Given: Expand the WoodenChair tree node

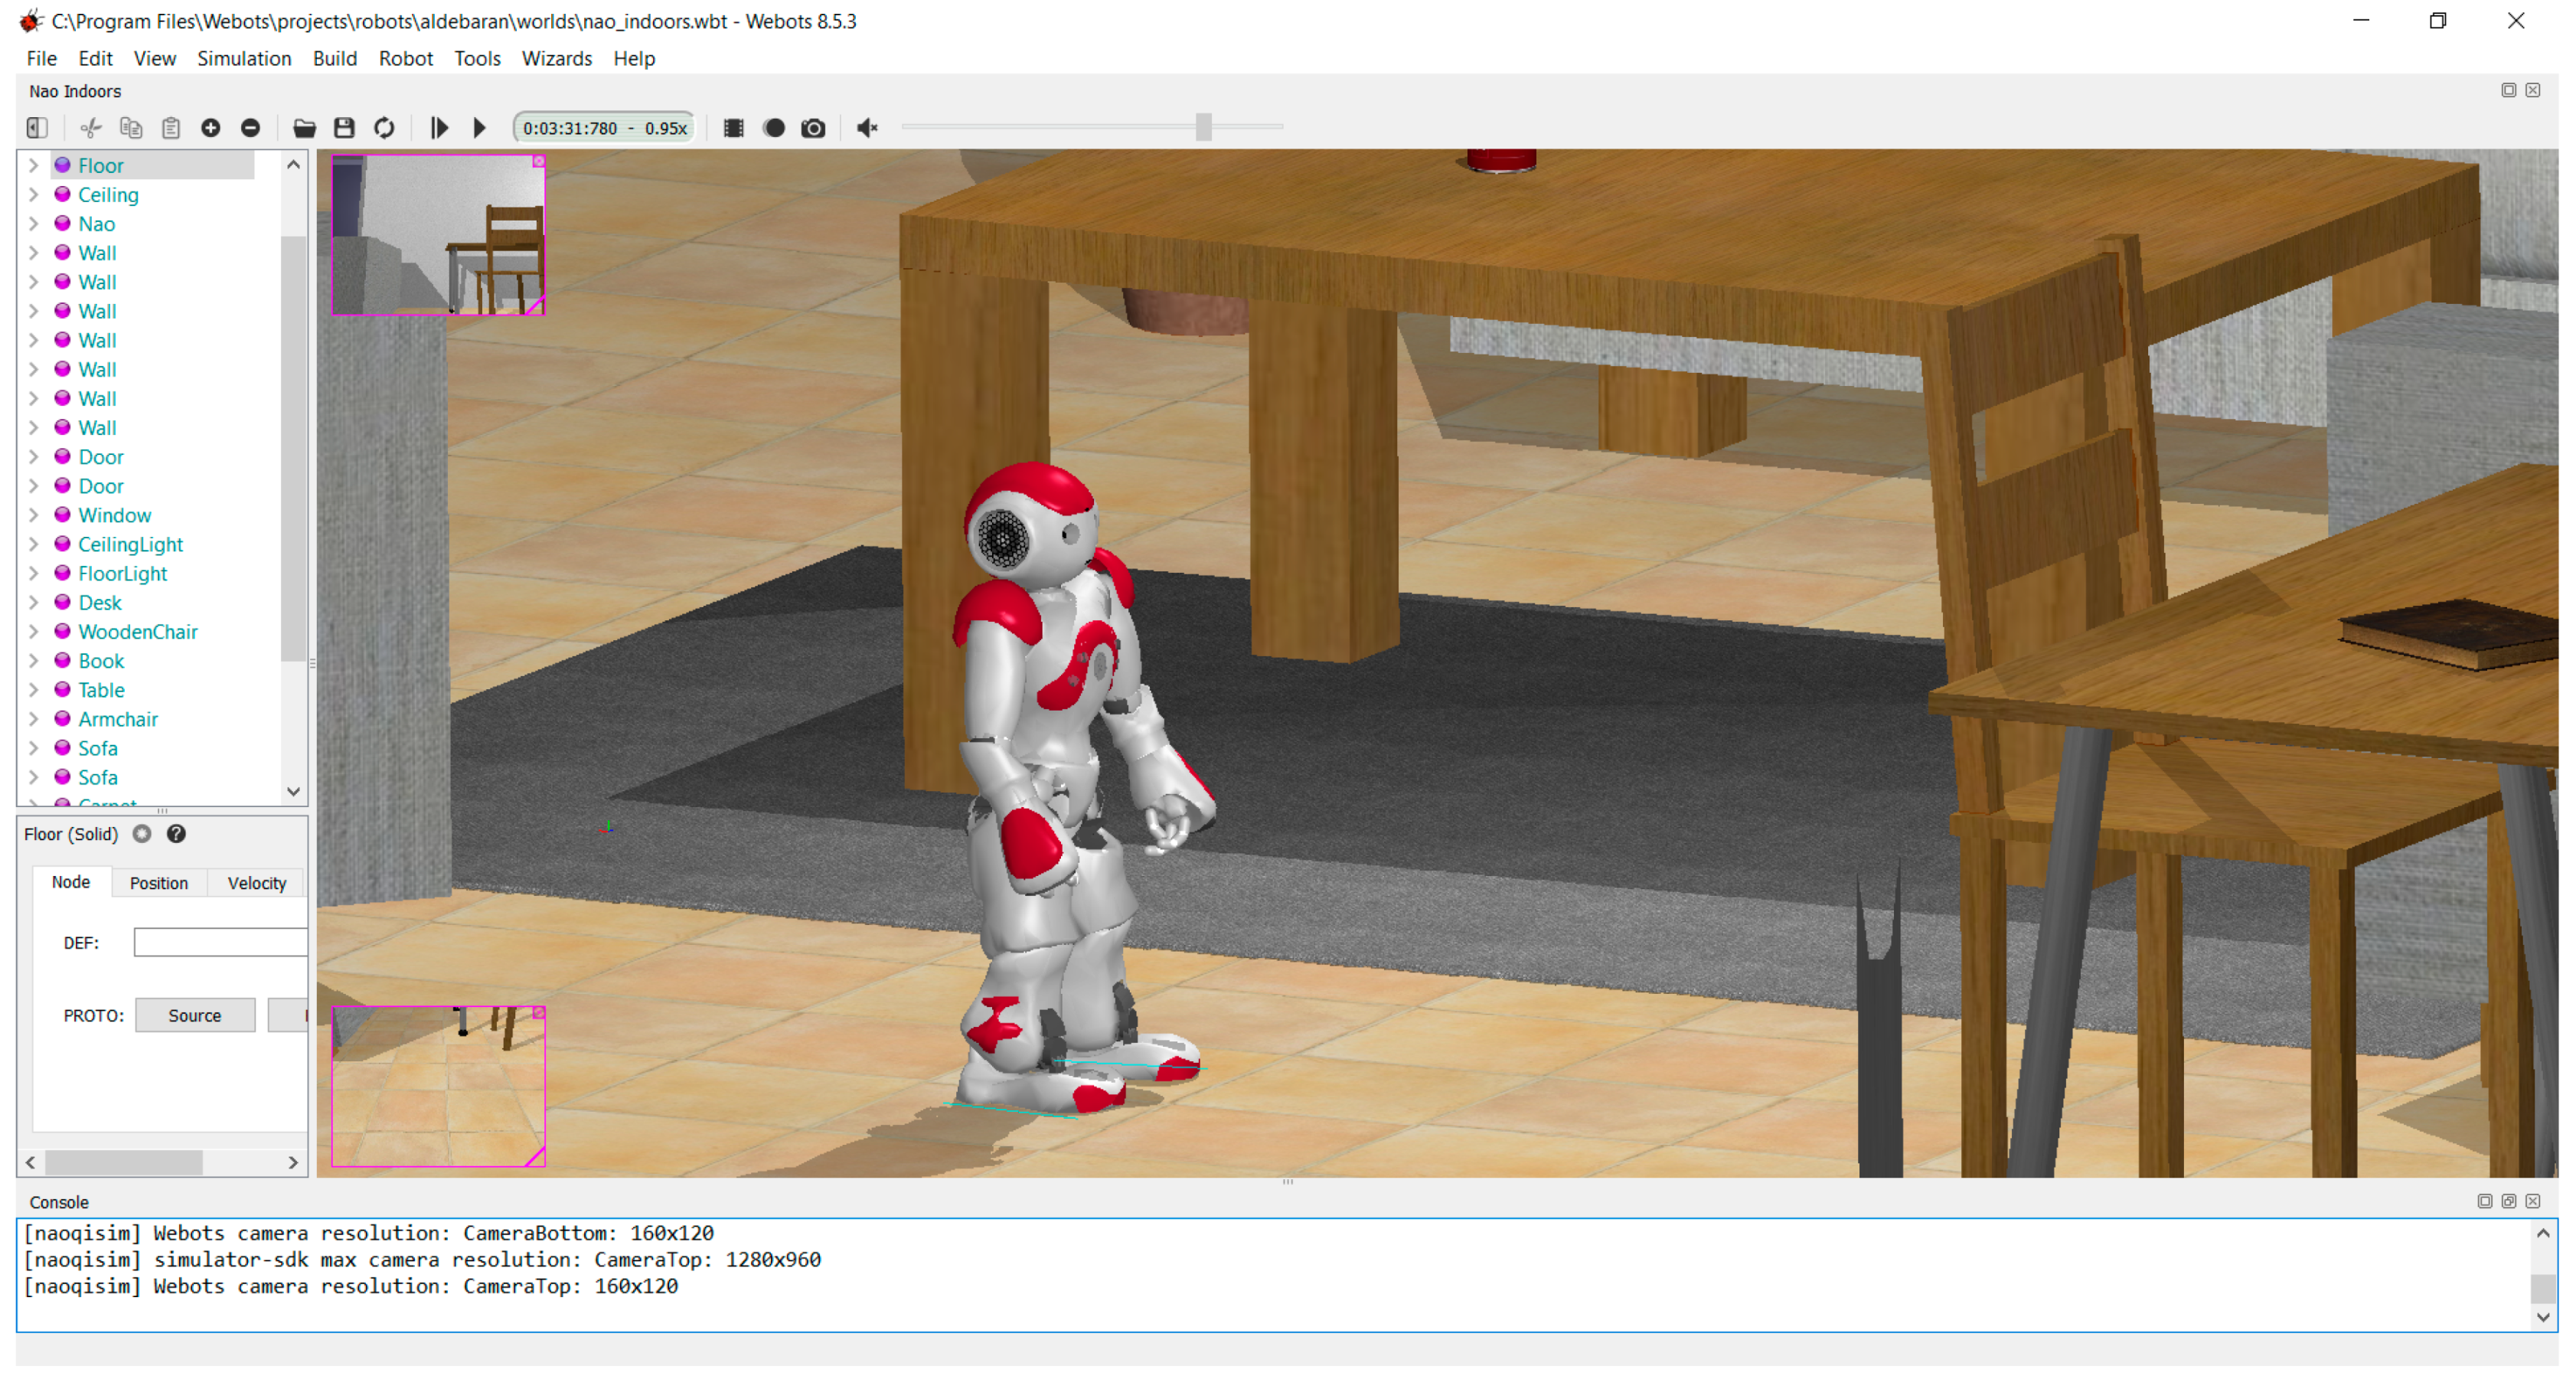Looking at the screenshot, I should [x=33, y=632].
